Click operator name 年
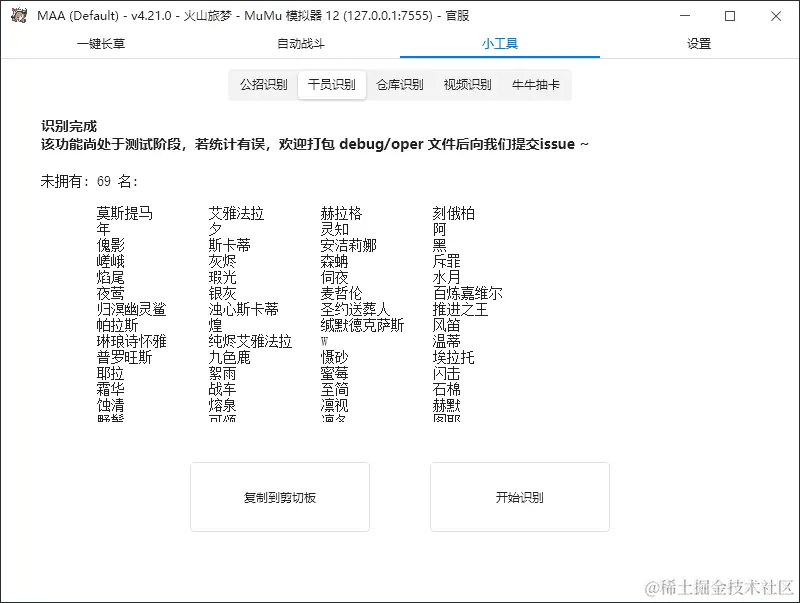800x603 pixels. (x=104, y=229)
